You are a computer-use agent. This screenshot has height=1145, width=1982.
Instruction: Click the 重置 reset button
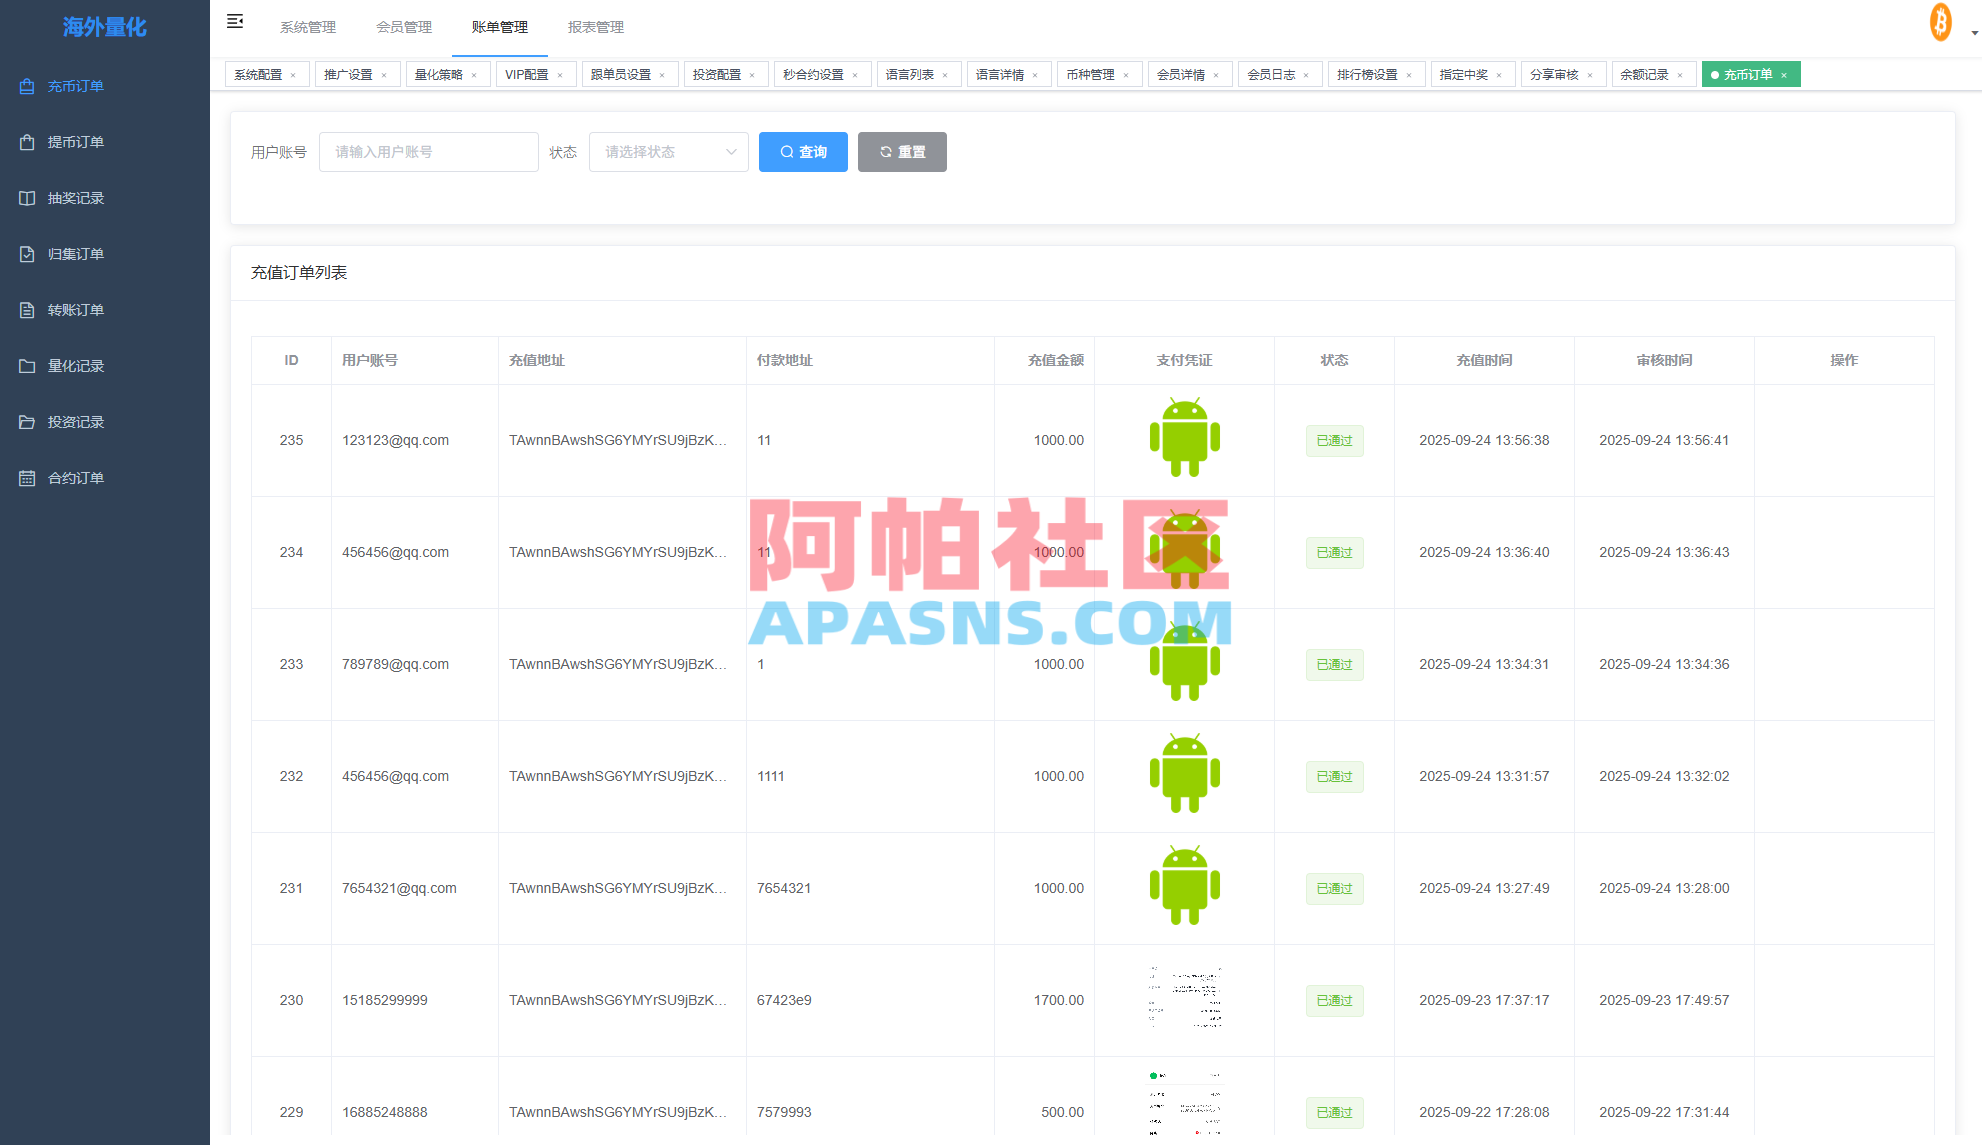tap(901, 152)
